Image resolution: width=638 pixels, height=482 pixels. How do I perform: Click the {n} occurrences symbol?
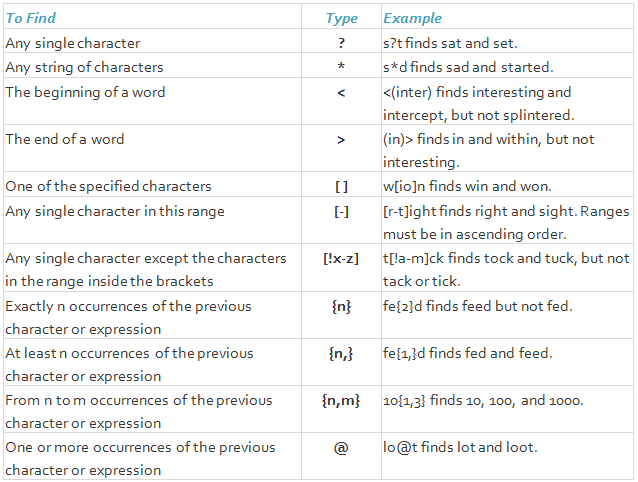pos(341,306)
